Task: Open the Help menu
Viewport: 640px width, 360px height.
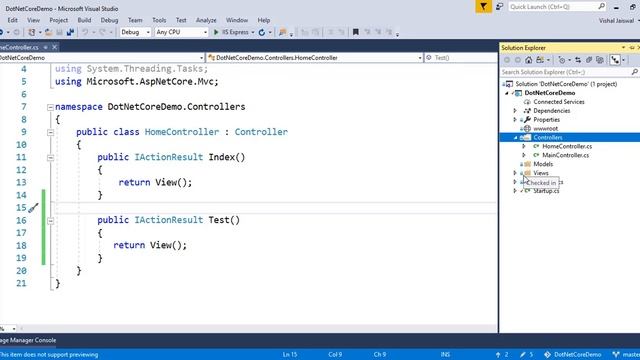Action: click(264, 20)
